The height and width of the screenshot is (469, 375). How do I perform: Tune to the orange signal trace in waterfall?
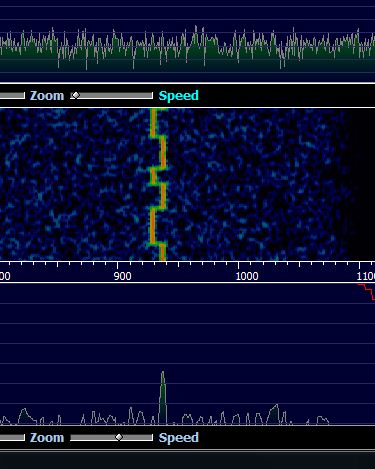click(157, 184)
